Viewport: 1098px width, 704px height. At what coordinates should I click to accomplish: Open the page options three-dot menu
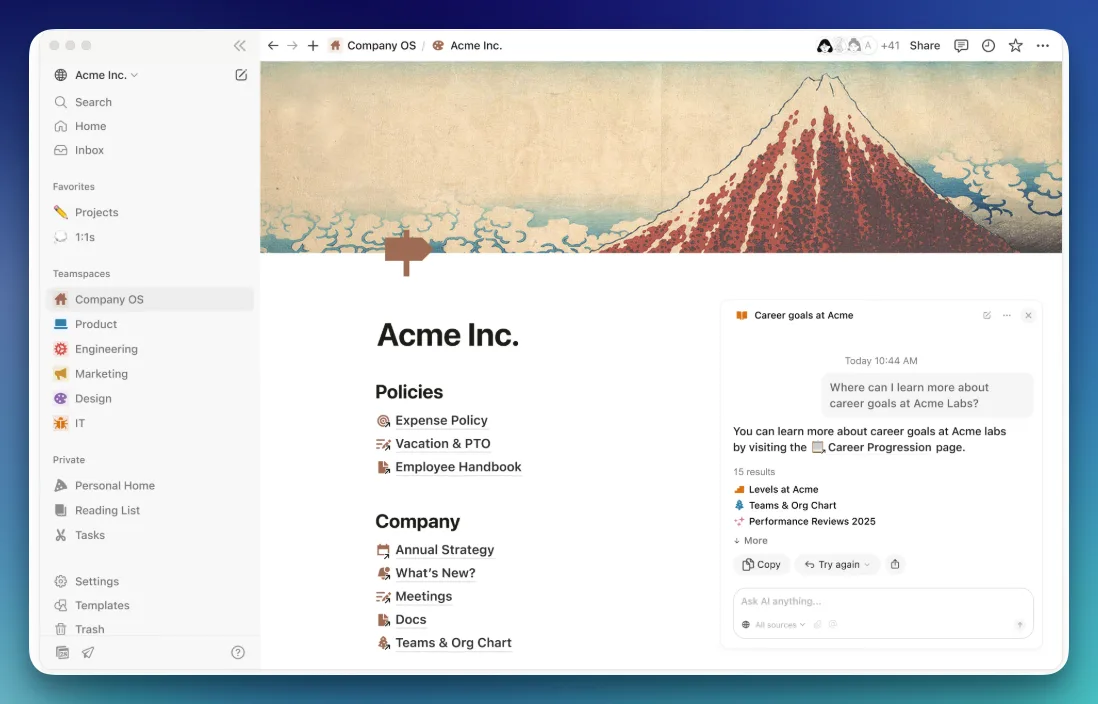tap(1043, 46)
